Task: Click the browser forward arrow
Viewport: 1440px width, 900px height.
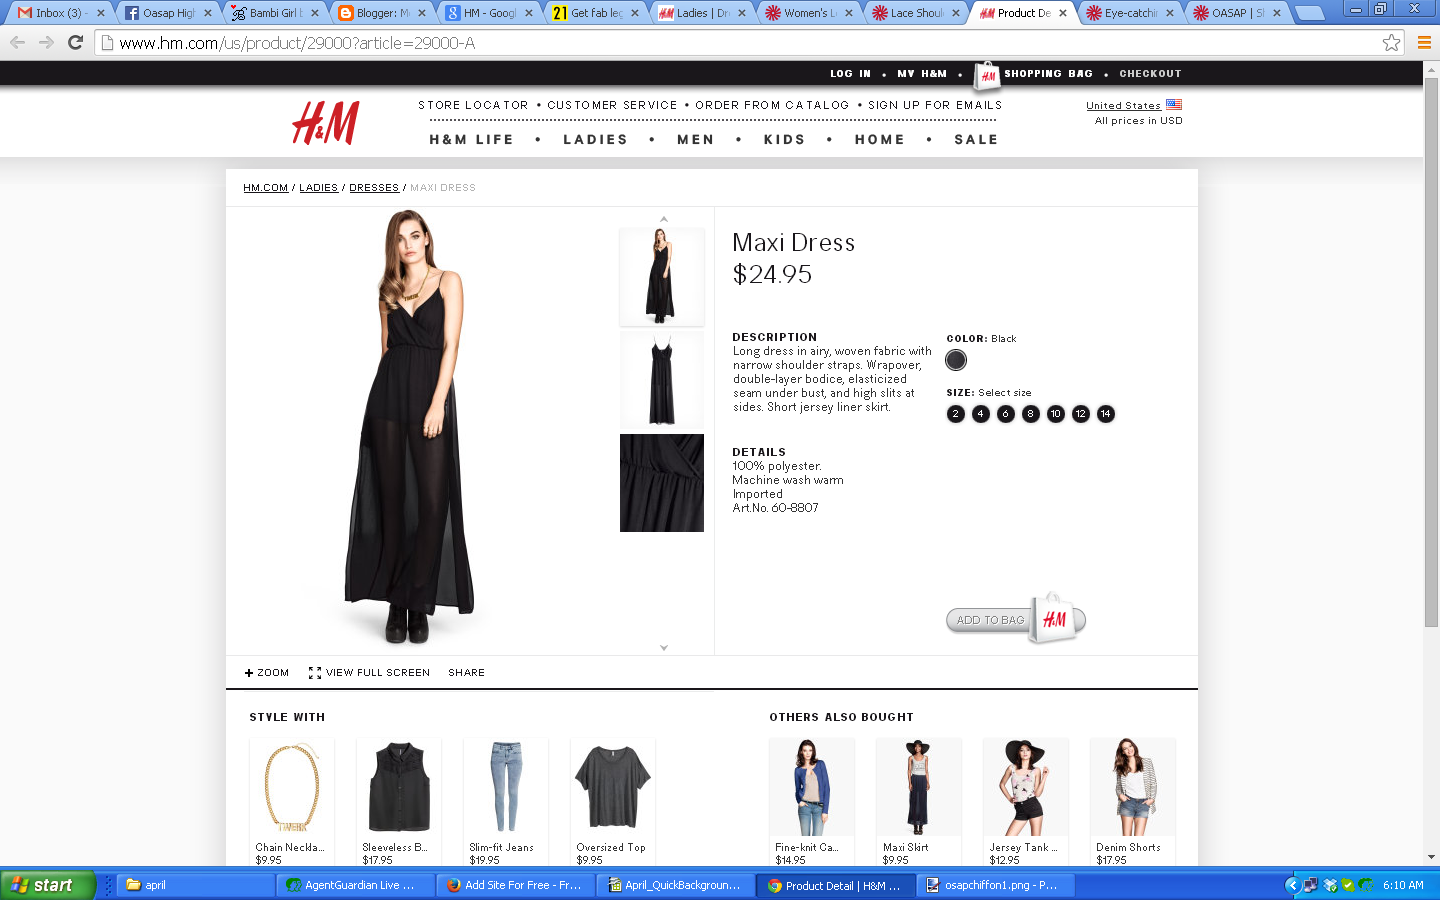Action: [x=46, y=42]
